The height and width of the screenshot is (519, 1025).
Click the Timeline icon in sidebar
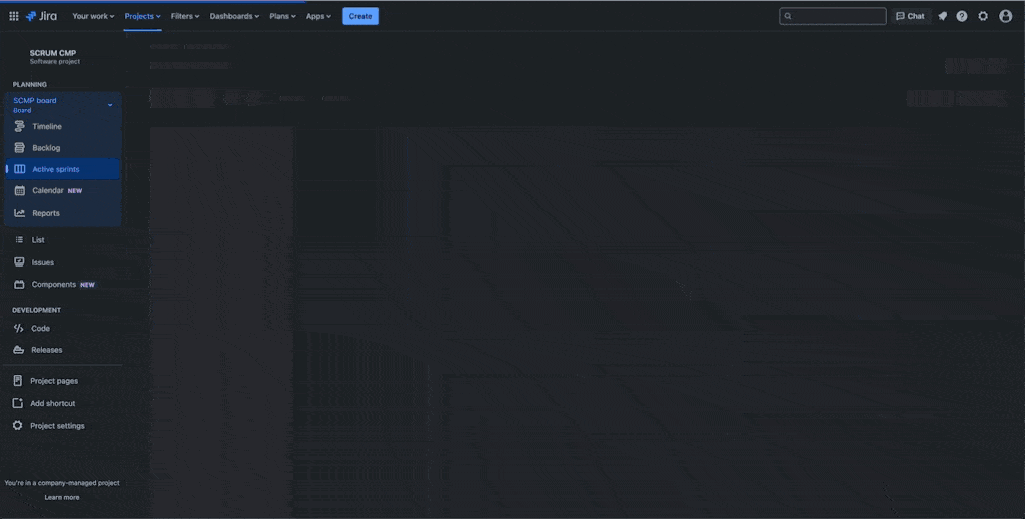20,127
